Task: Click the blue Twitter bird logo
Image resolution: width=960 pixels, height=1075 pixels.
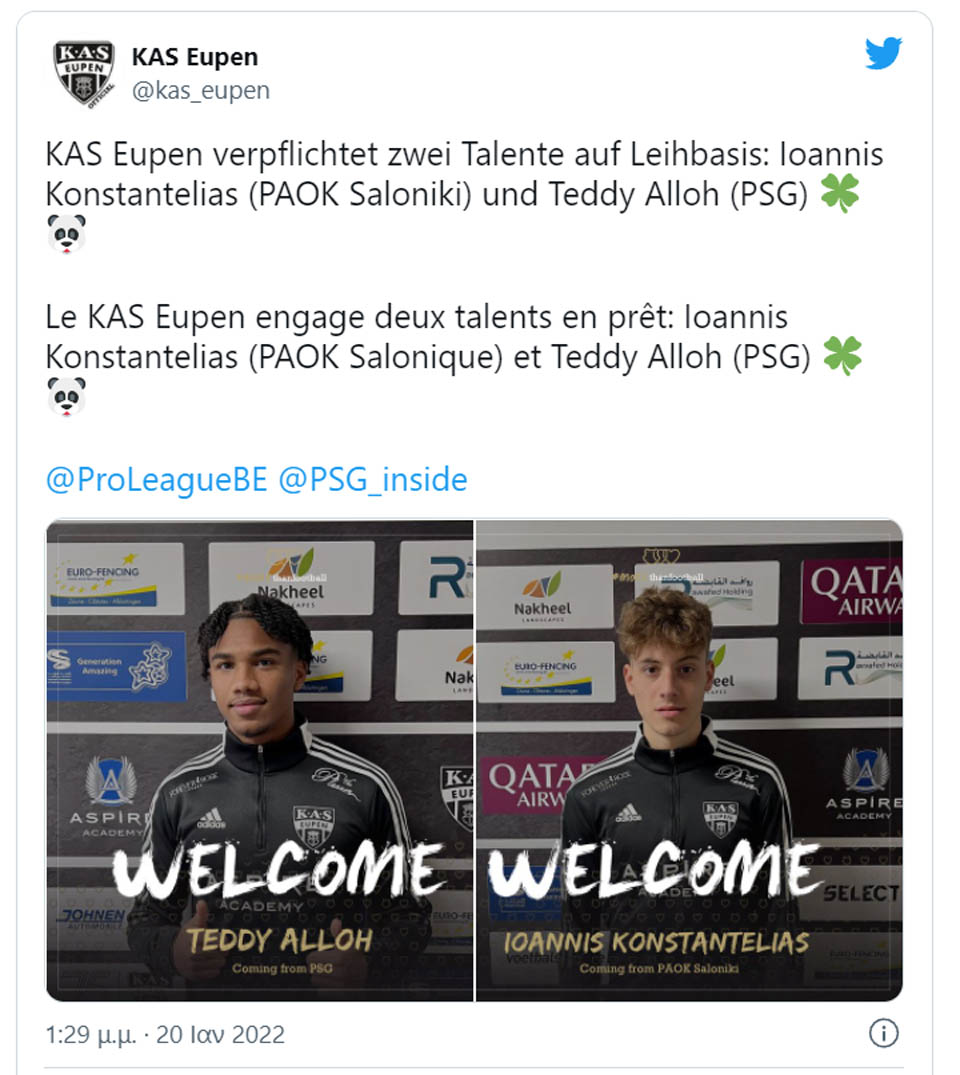Action: (884, 54)
